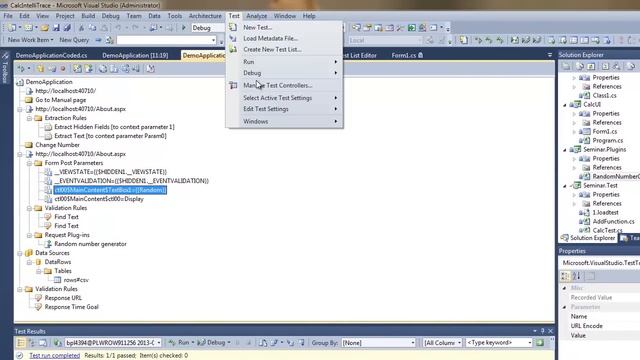Select the URL Encode property row
This screenshot has width=640, height=360.
click(600, 326)
